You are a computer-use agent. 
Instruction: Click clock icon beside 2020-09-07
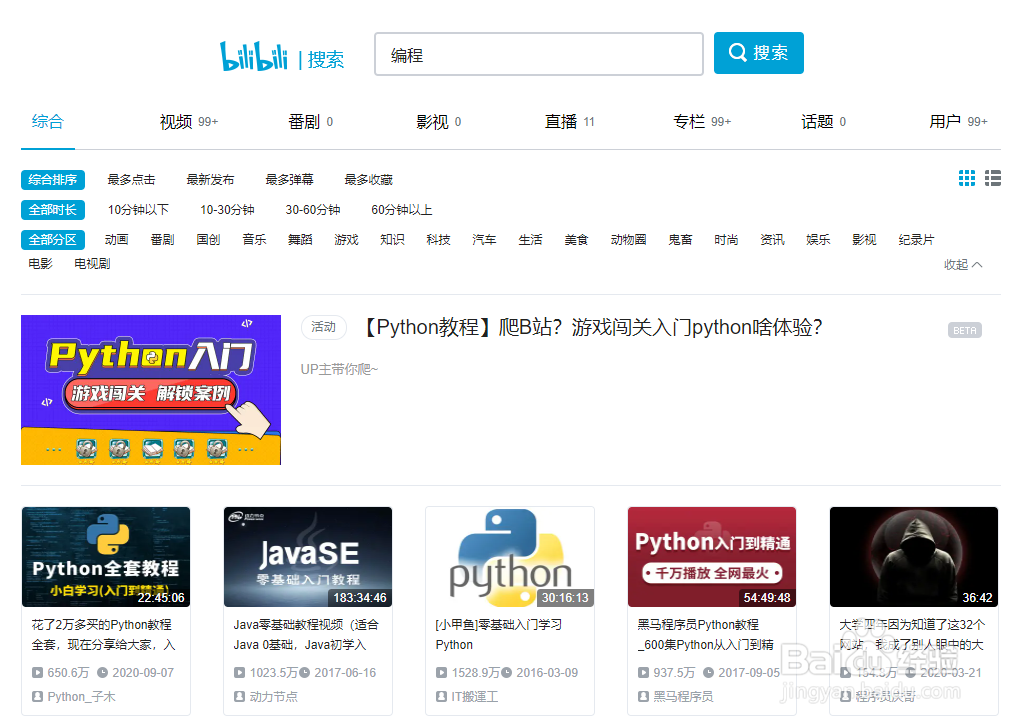click(103, 672)
